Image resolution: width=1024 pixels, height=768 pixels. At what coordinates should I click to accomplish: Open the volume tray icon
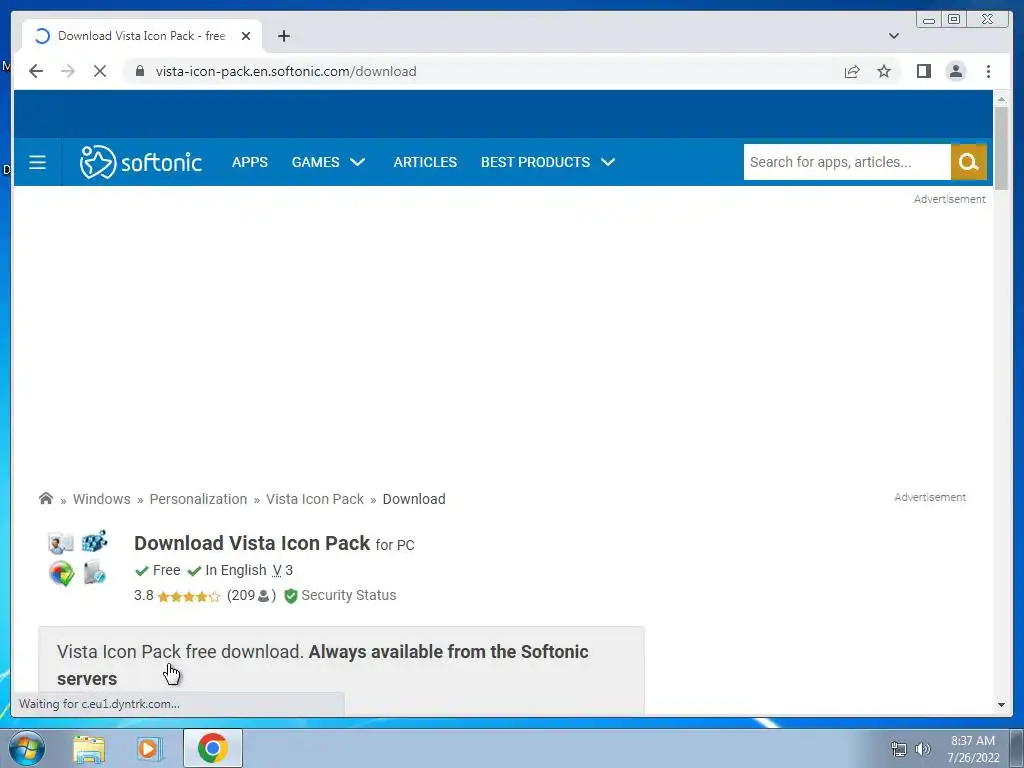pyautogui.click(x=923, y=749)
